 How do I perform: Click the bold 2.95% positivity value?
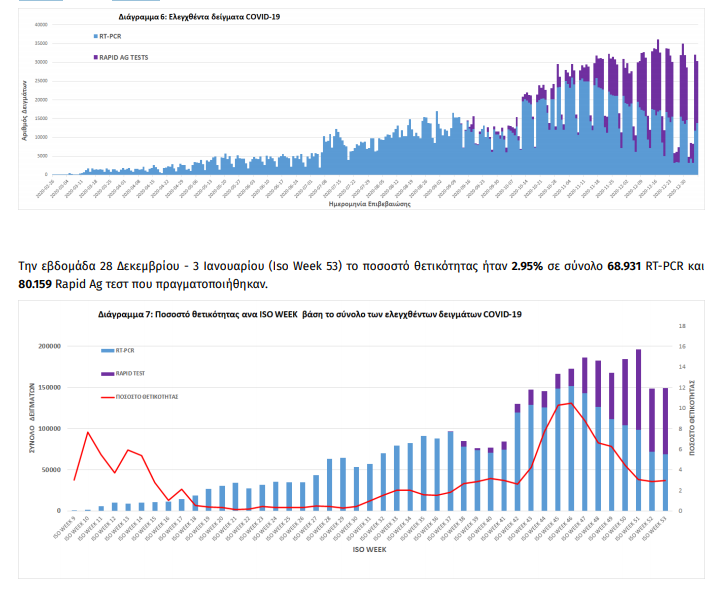pos(527,267)
